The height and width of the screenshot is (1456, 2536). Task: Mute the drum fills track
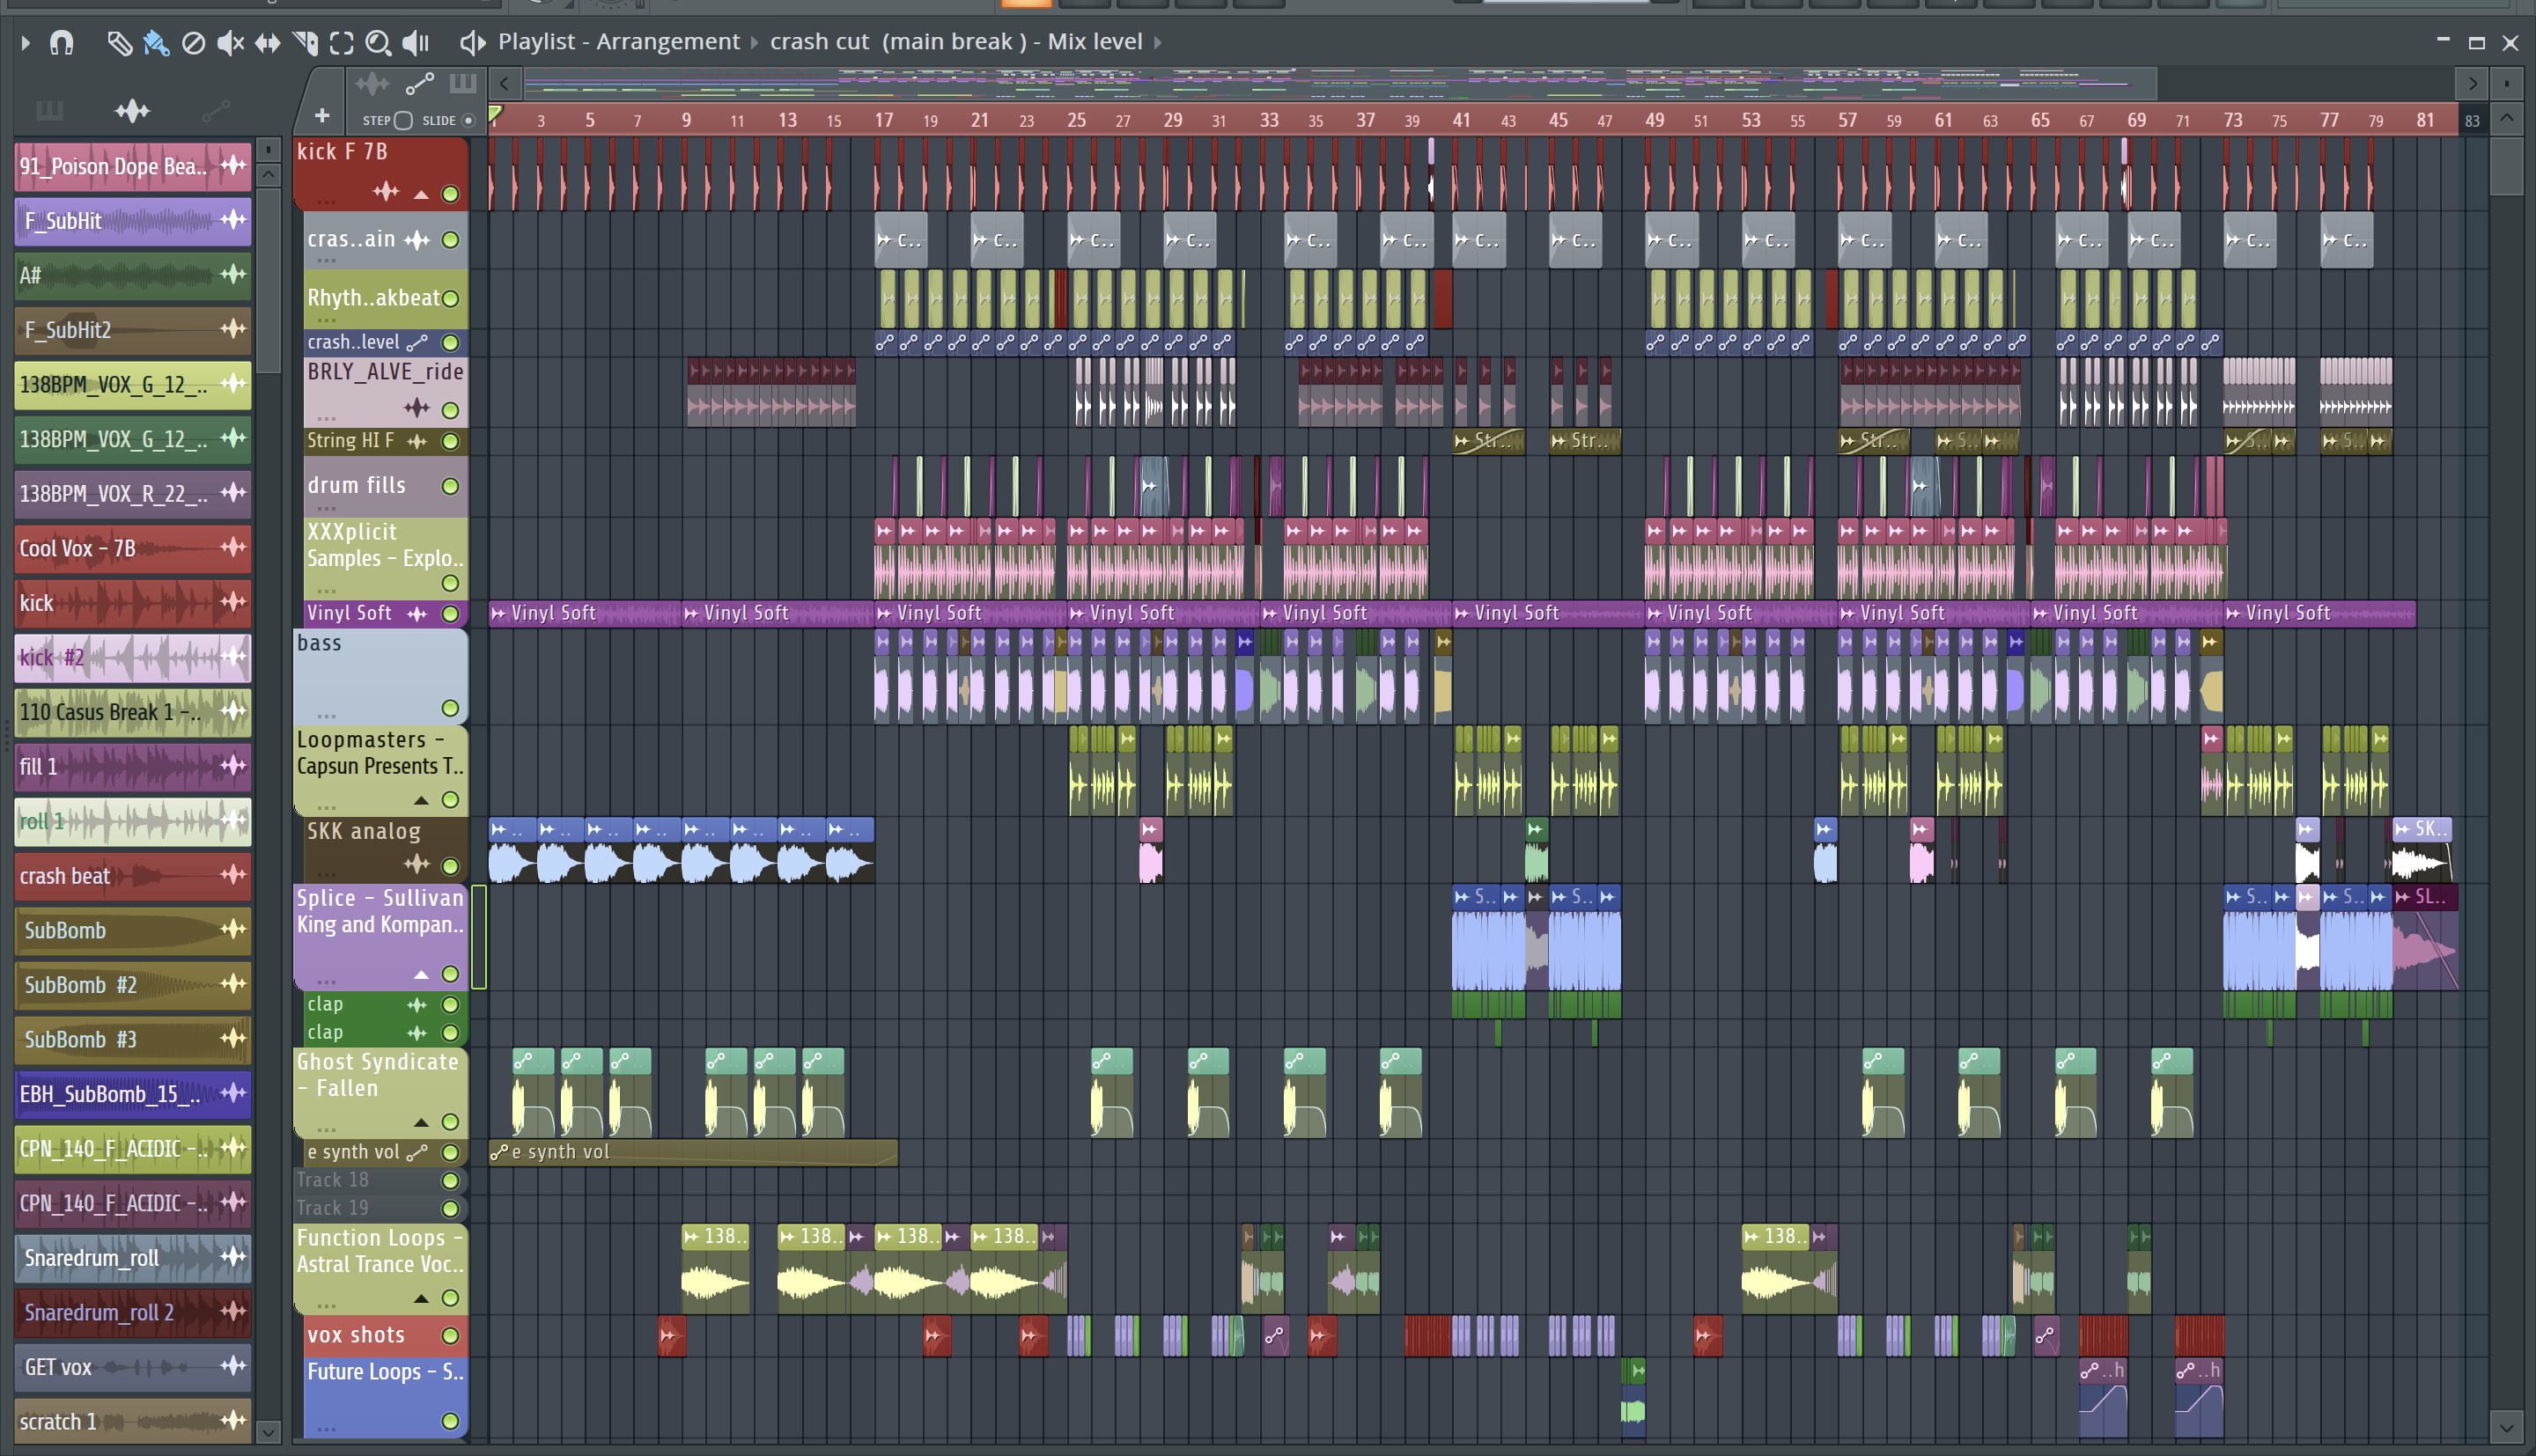450,486
